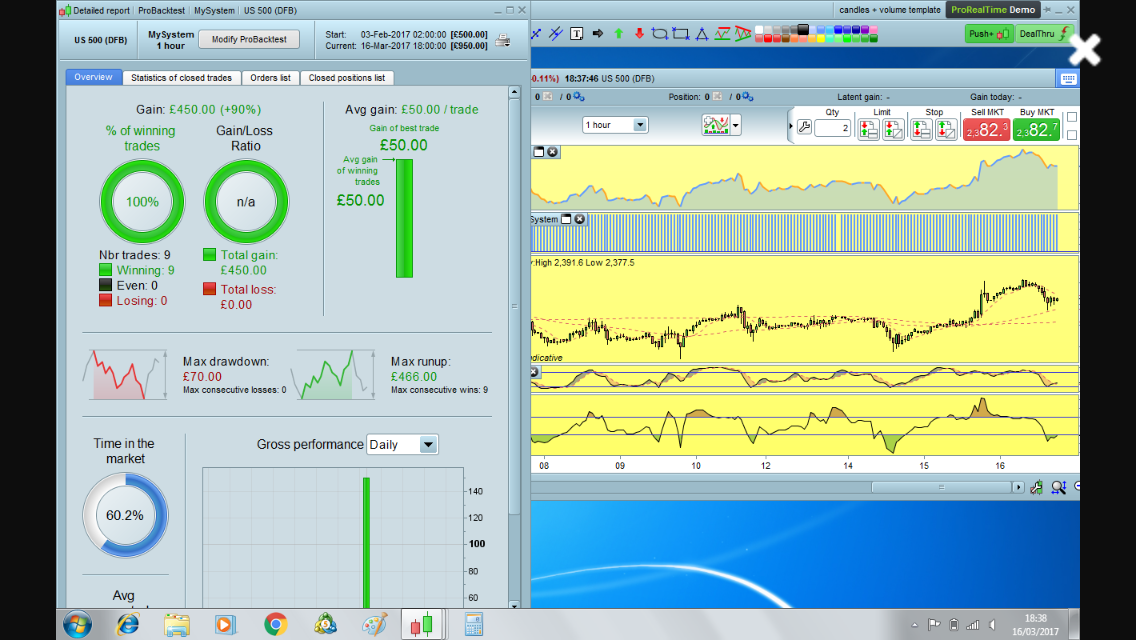The width and height of the screenshot is (1136, 640).
Task: Click the second Limit order icon
Action: (x=893, y=129)
